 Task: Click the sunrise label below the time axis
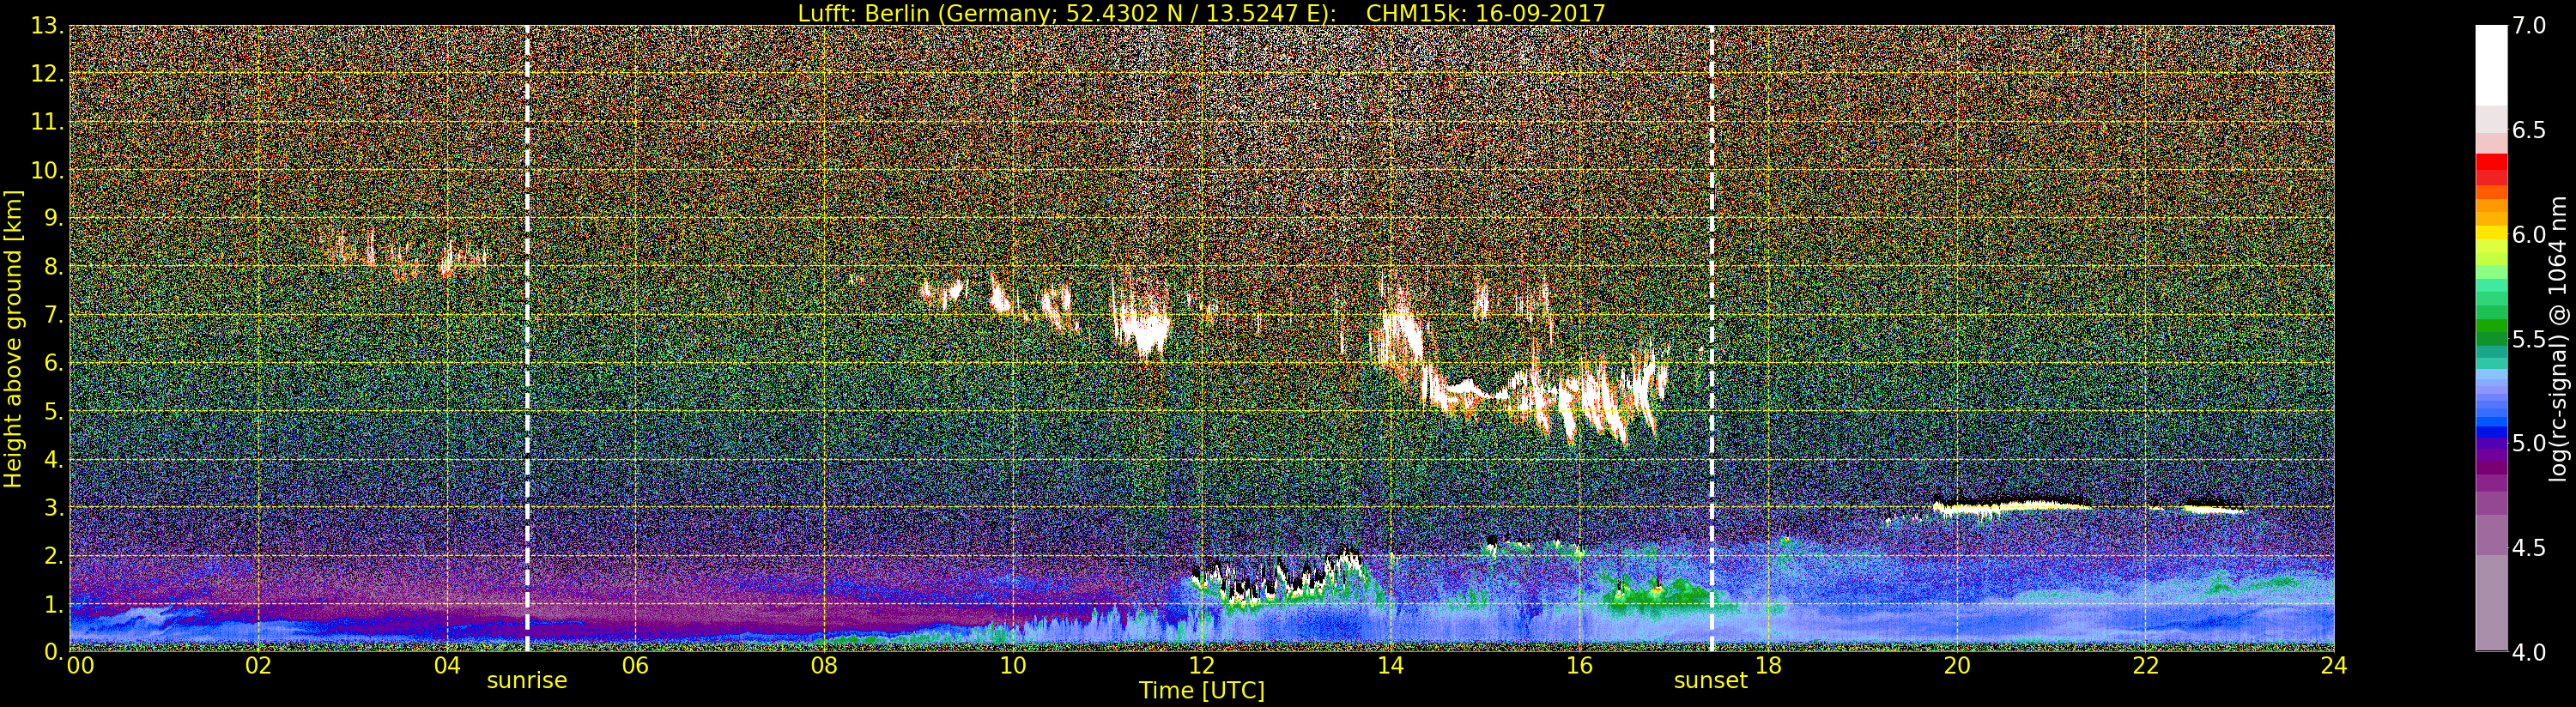526,681
